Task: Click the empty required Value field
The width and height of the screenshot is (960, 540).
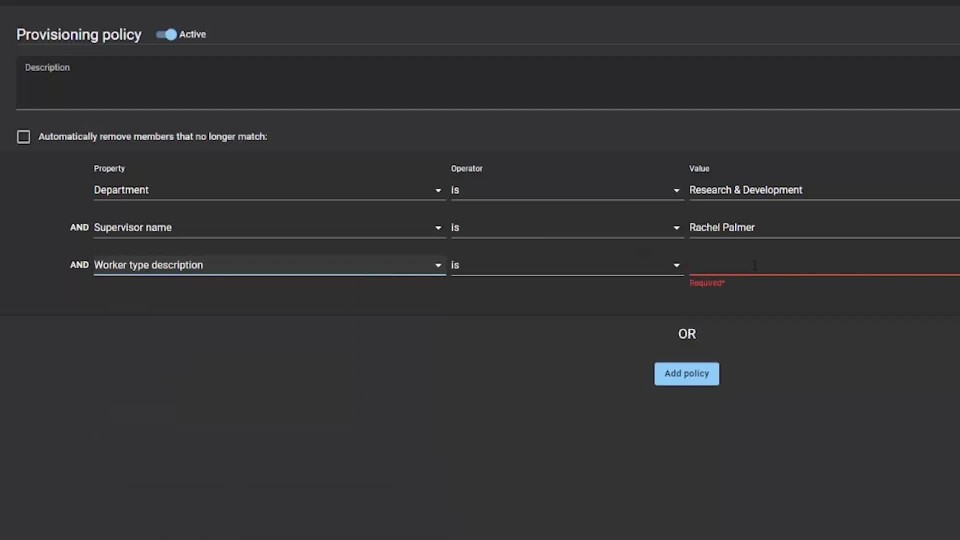Action: [820, 265]
